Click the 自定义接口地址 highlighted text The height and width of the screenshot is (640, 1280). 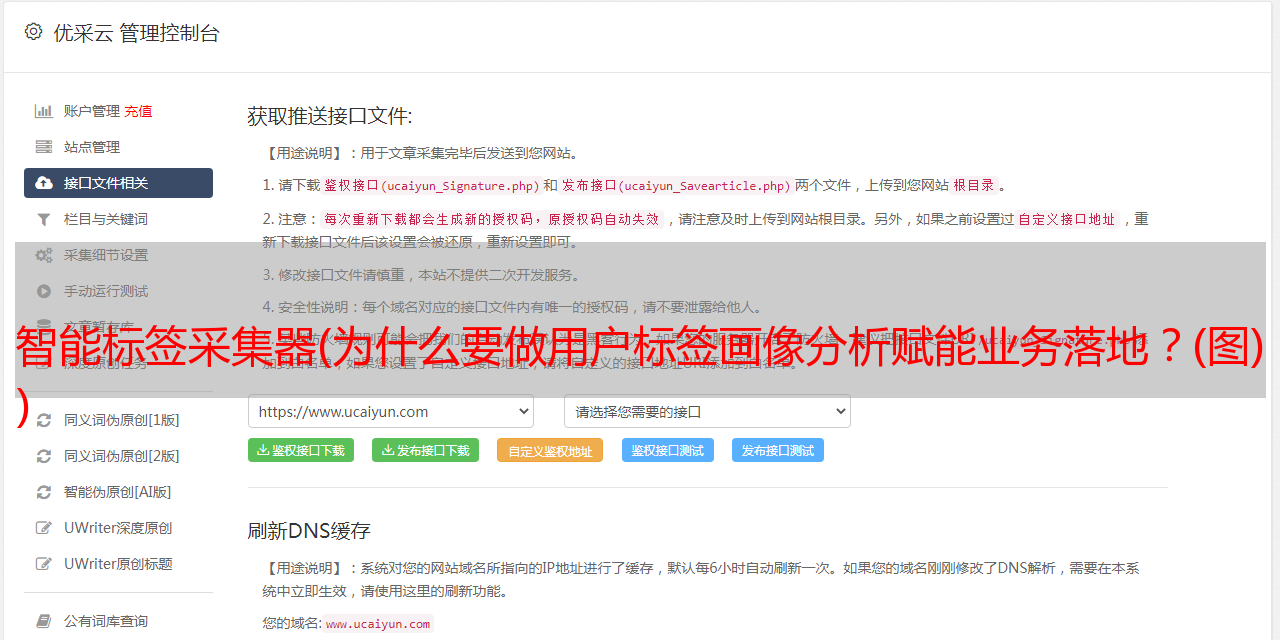[x=1067, y=219]
